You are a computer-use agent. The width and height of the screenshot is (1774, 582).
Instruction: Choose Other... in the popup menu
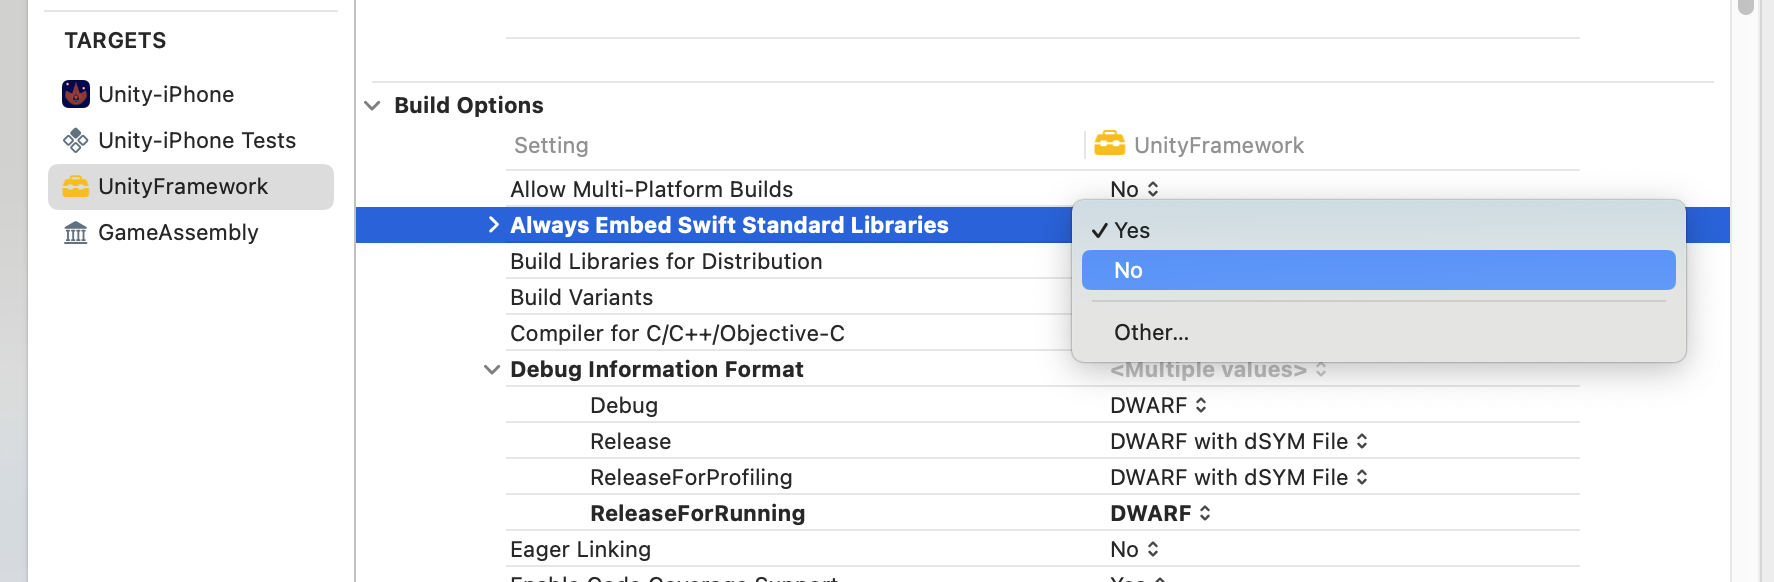coord(1379,332)
